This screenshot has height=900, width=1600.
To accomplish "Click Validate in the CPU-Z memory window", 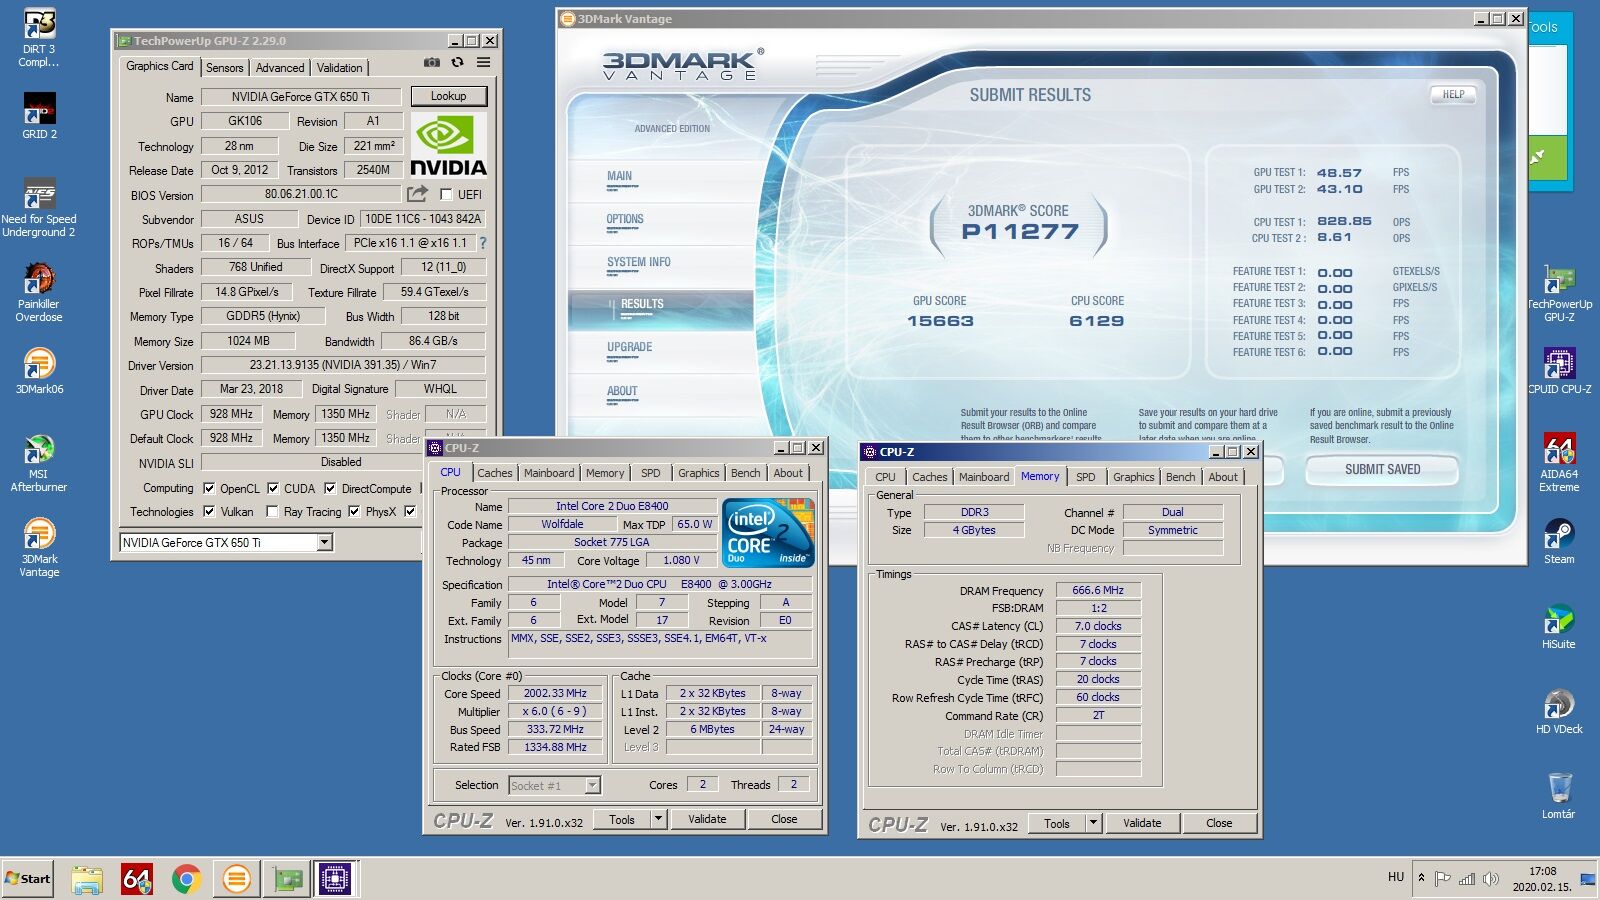I will pyautogui.click(x=1142, y=823).
